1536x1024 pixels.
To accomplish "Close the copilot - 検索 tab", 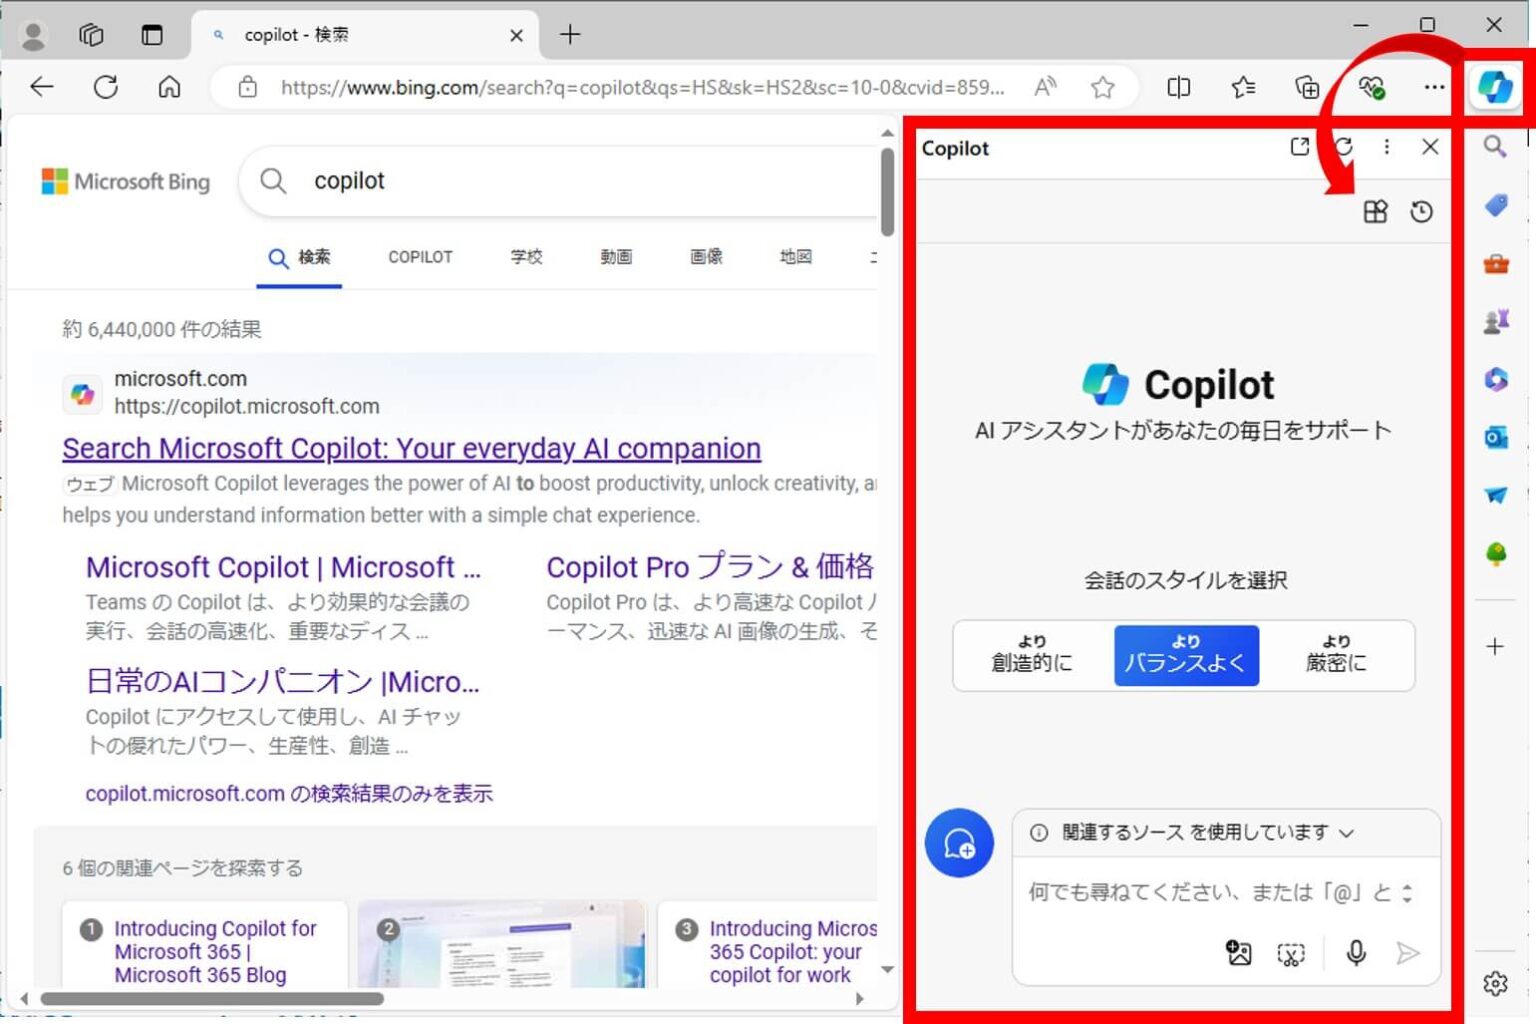I will tap(516, 35).
